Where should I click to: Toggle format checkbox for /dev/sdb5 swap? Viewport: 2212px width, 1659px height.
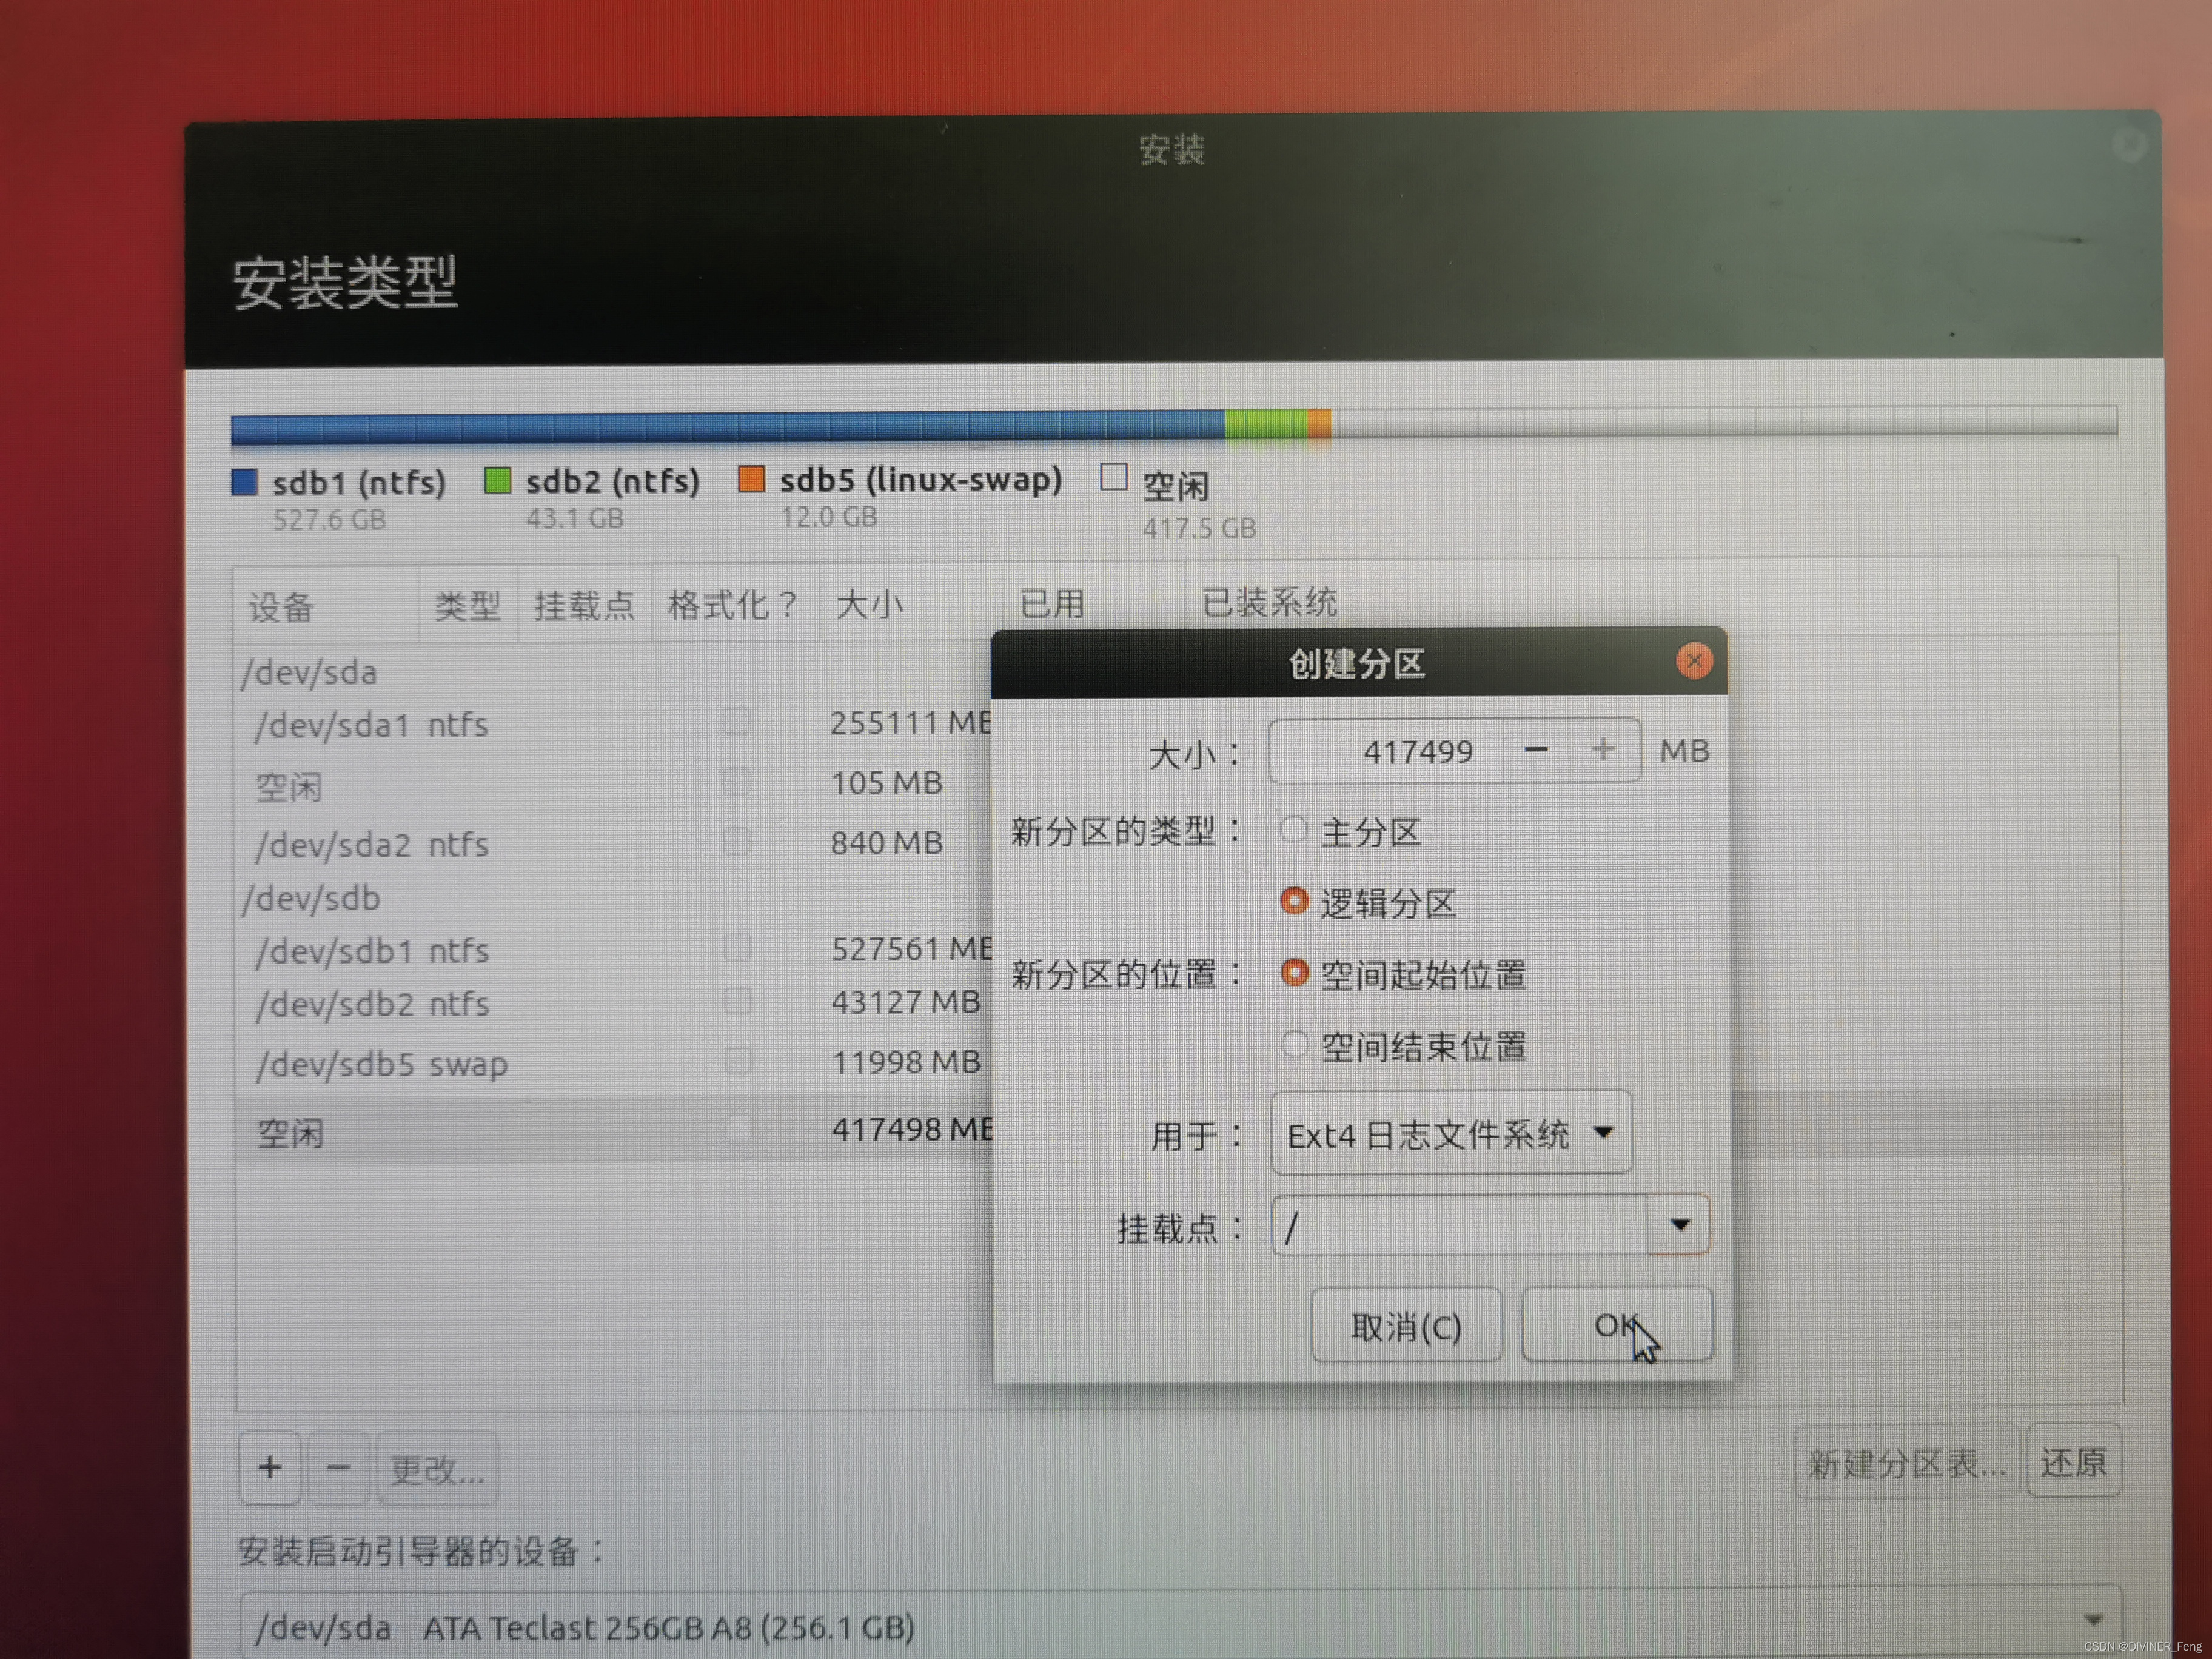point(737,1061)
